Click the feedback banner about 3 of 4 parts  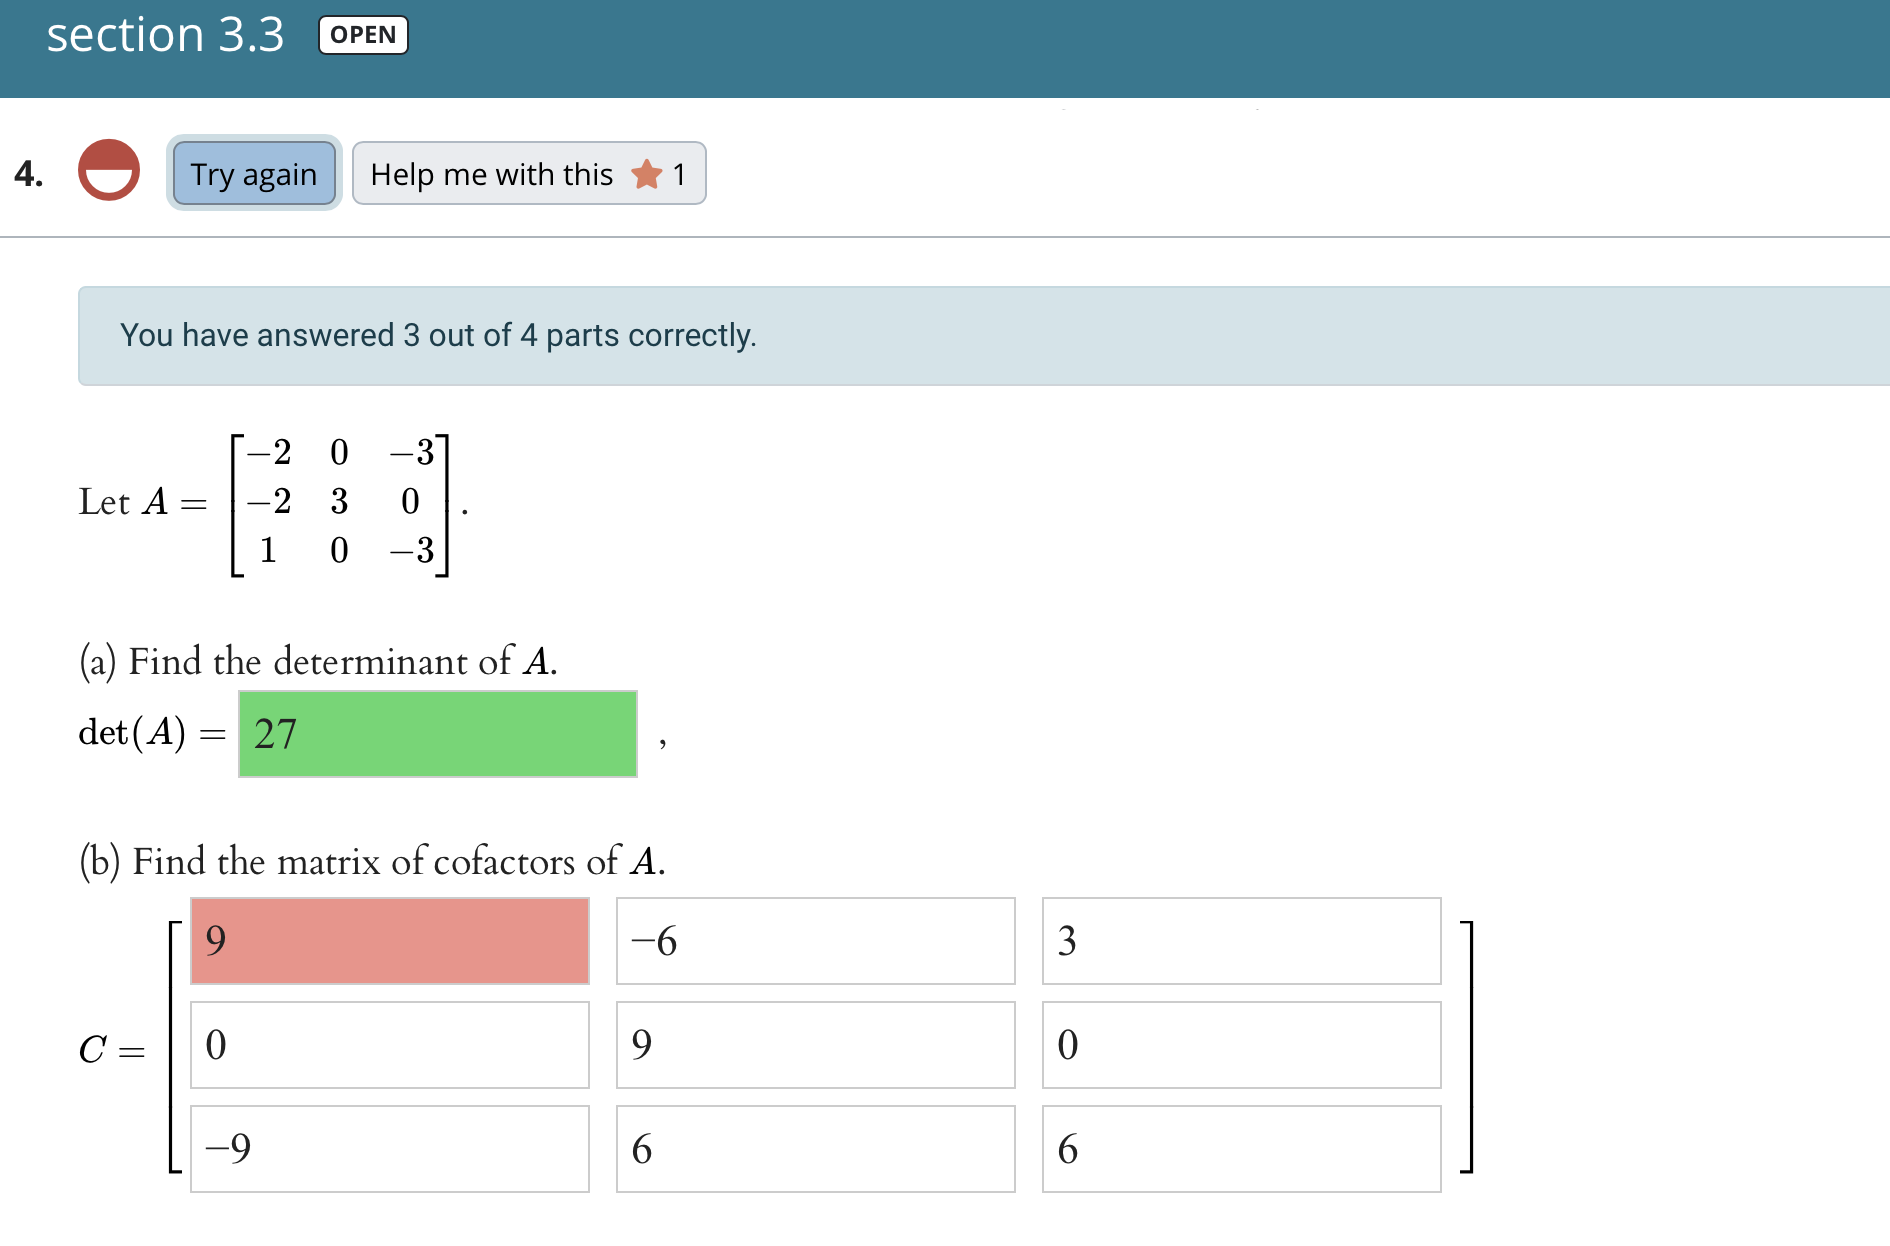pos(984,336)
